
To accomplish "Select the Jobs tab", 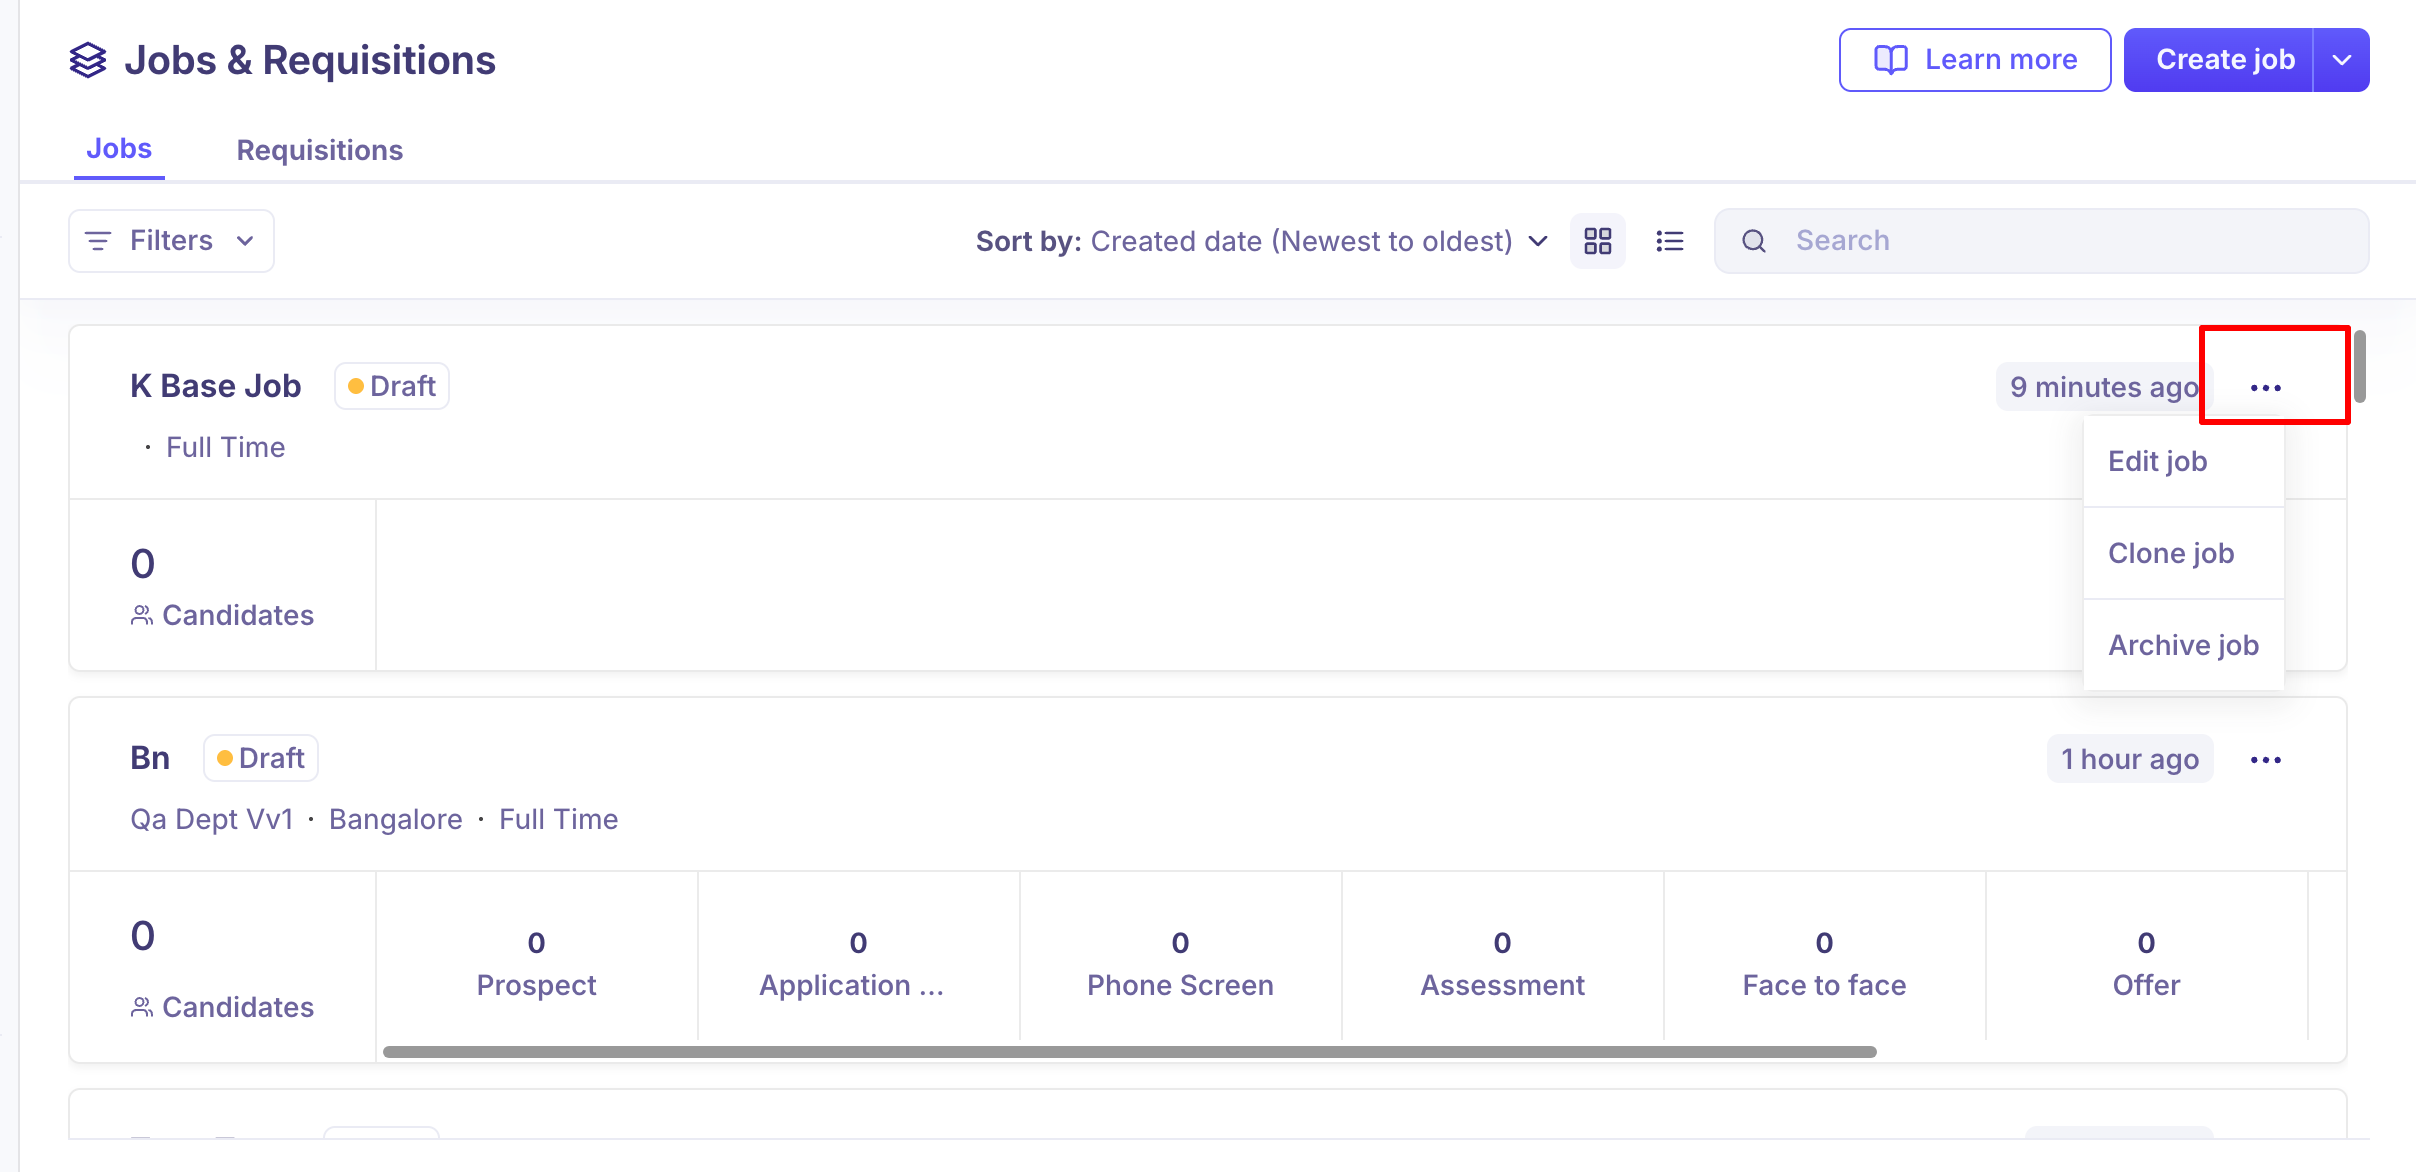I will tap(119, 149).
